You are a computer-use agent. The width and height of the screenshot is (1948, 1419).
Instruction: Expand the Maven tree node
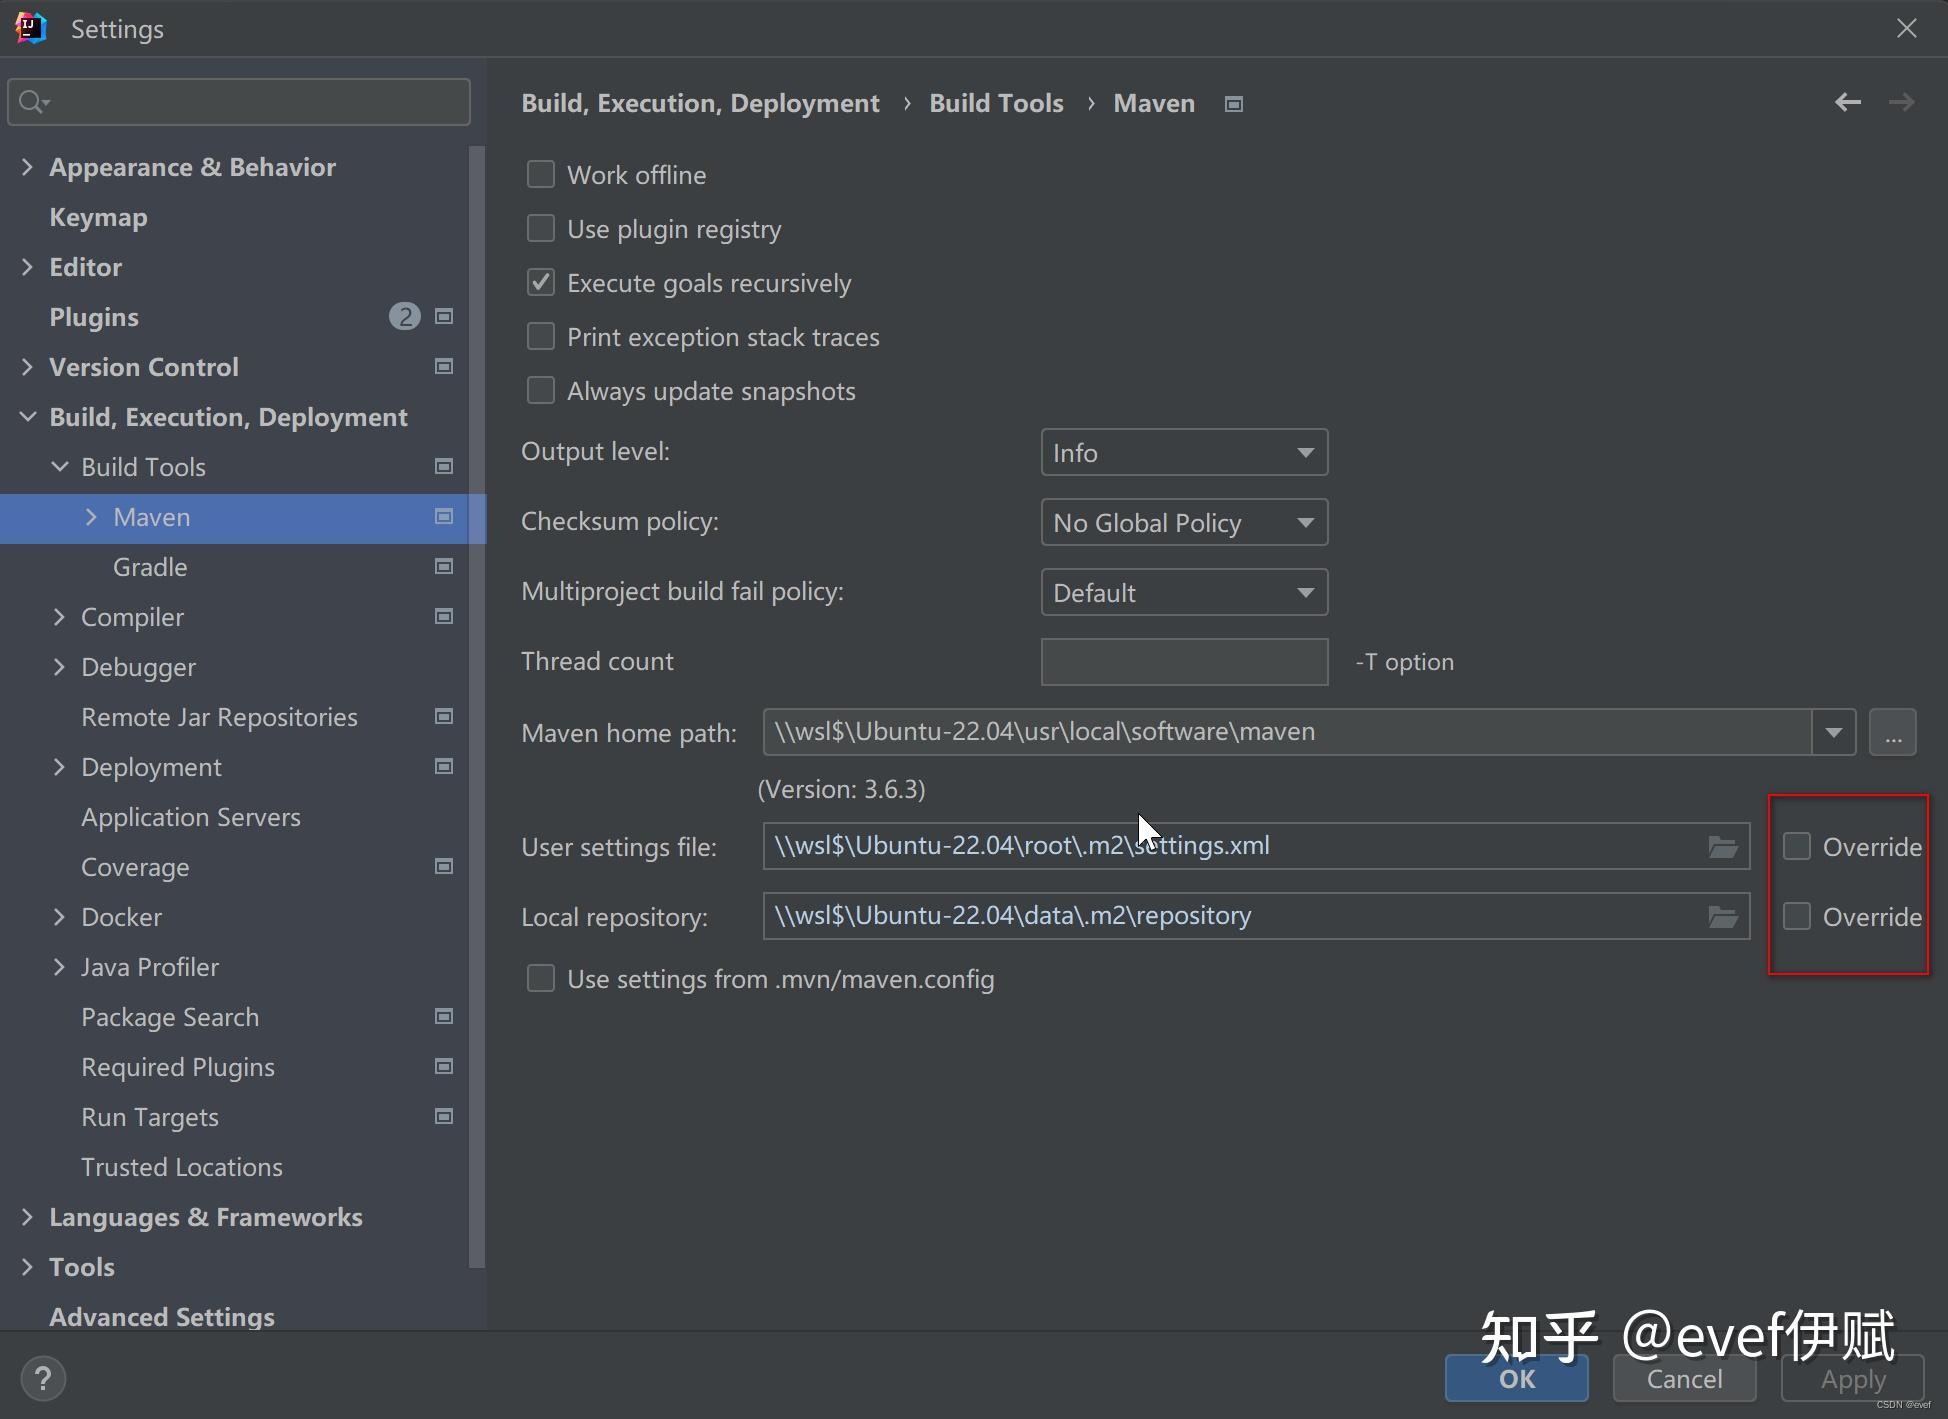pyautogui.click(x=91, y=517)
